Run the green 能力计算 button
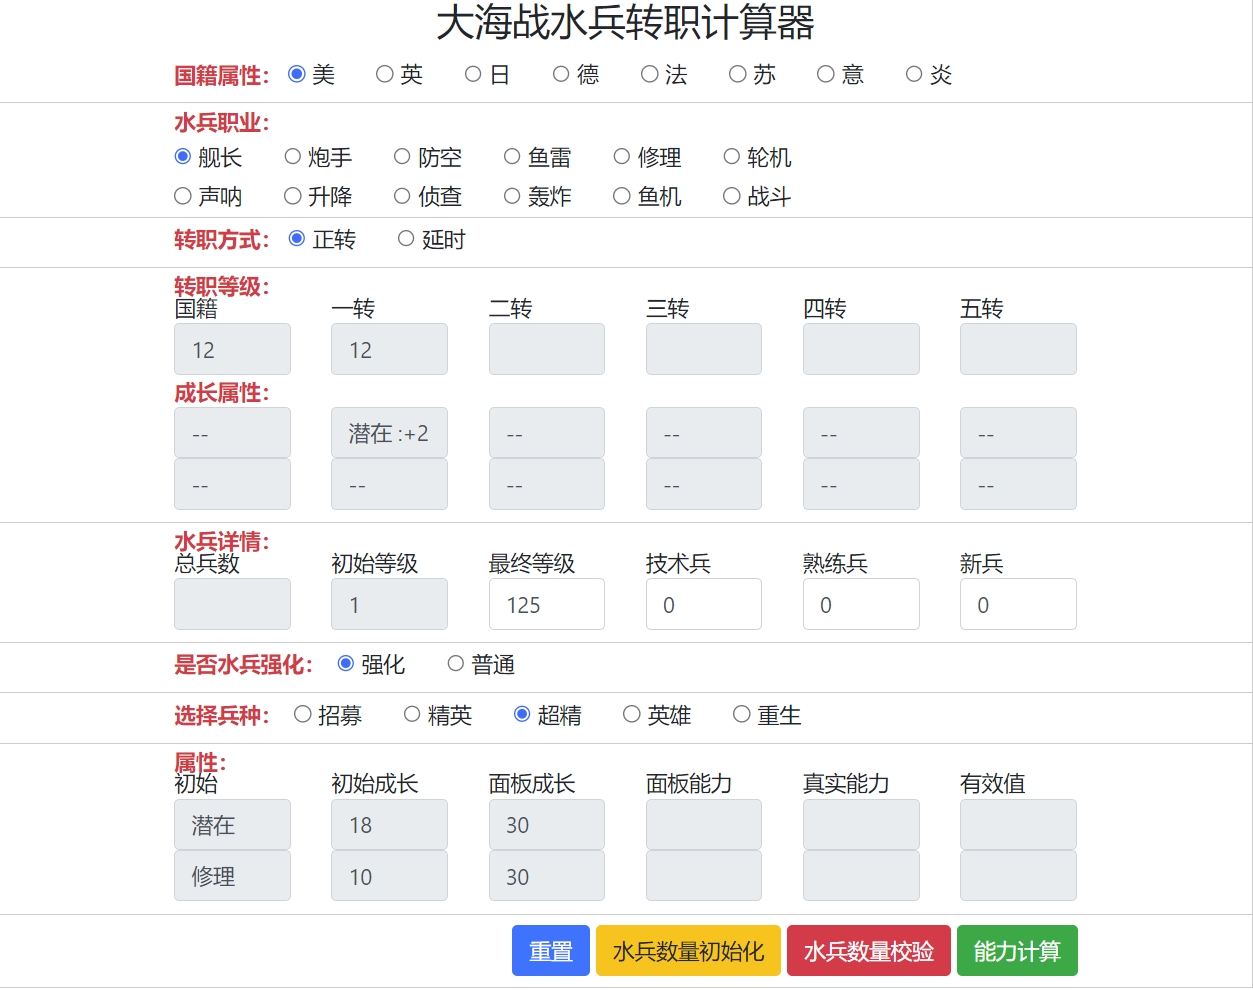This screenshot has width=1253, height=990. 1016,951
